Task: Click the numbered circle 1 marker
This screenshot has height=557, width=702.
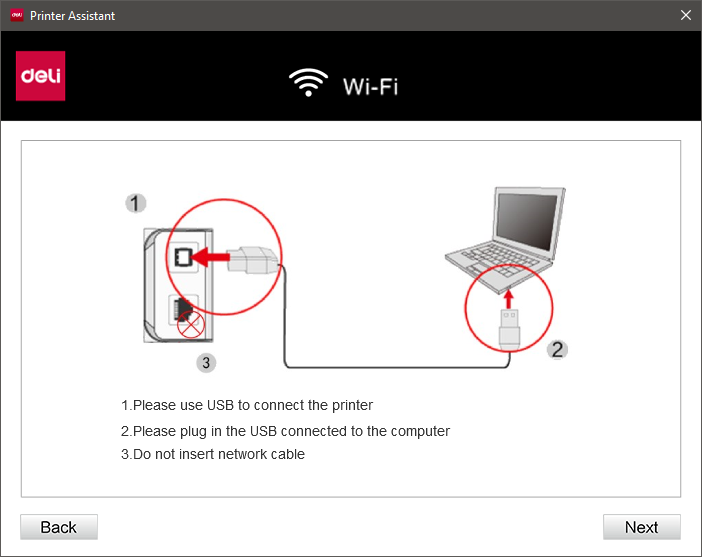Action: click(135, 203)
